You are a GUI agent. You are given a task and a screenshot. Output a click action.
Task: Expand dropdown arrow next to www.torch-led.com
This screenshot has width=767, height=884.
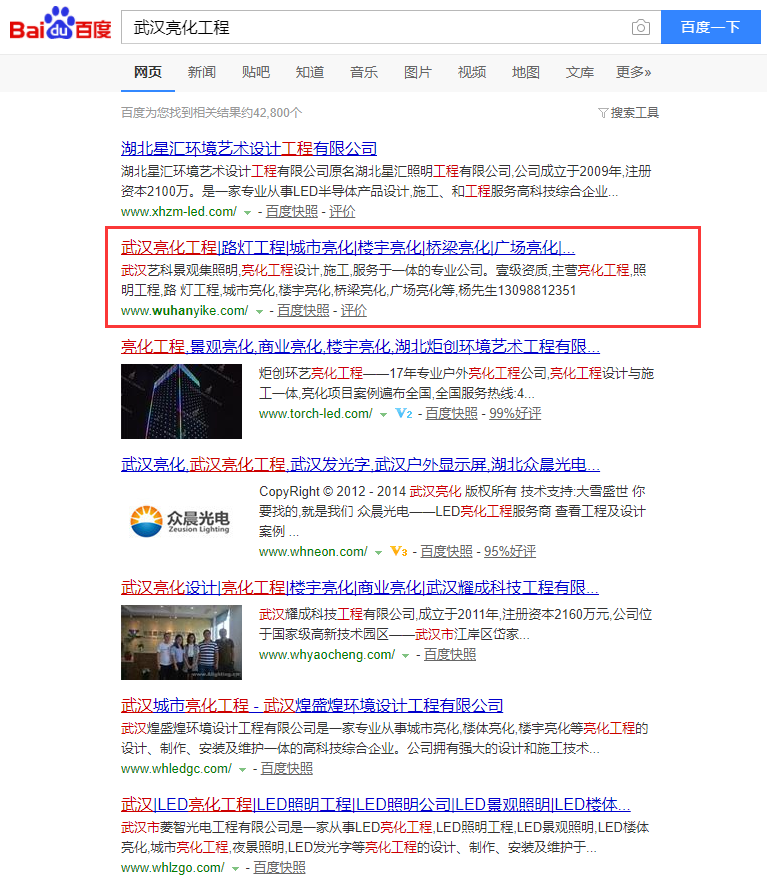(x=384, y=414)
